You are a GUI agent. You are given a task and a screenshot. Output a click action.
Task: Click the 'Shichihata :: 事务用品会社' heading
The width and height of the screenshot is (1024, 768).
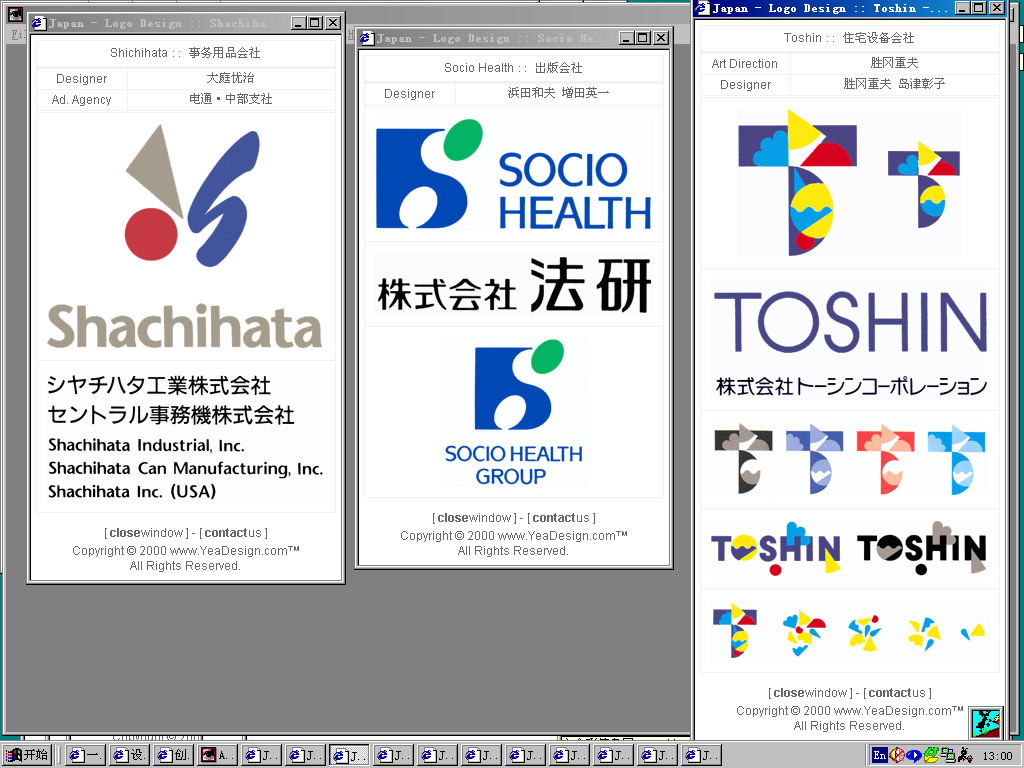pyautogui.click(x=185, y=53)
